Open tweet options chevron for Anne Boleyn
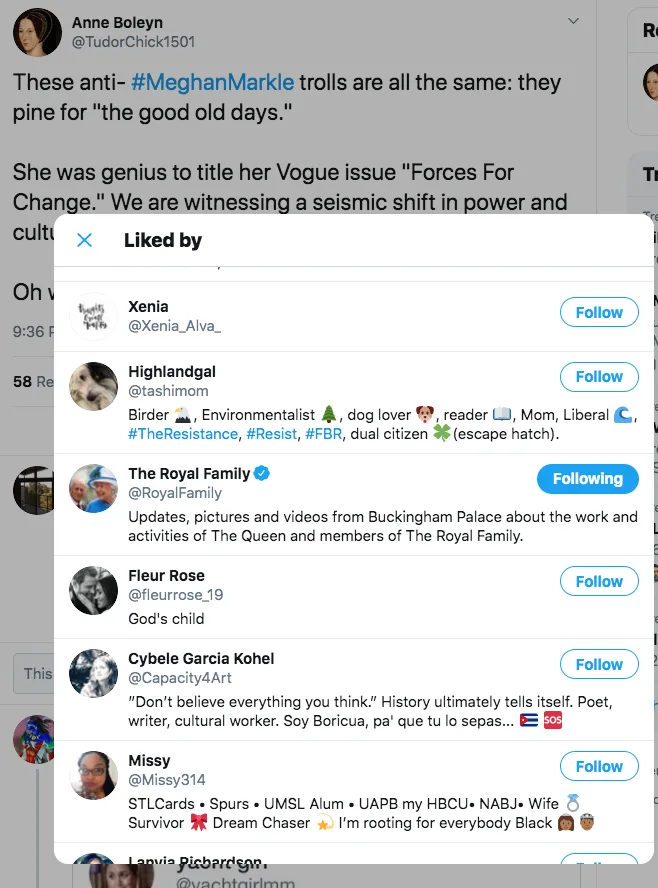Viewport: 658px width, 888px height. click(x=573, y=21)
